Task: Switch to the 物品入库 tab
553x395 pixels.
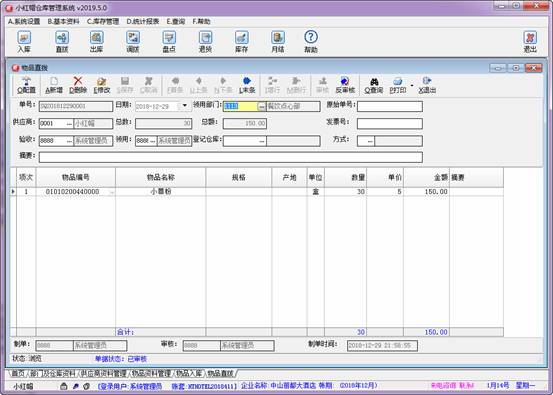Action: [x=189, y=373]
